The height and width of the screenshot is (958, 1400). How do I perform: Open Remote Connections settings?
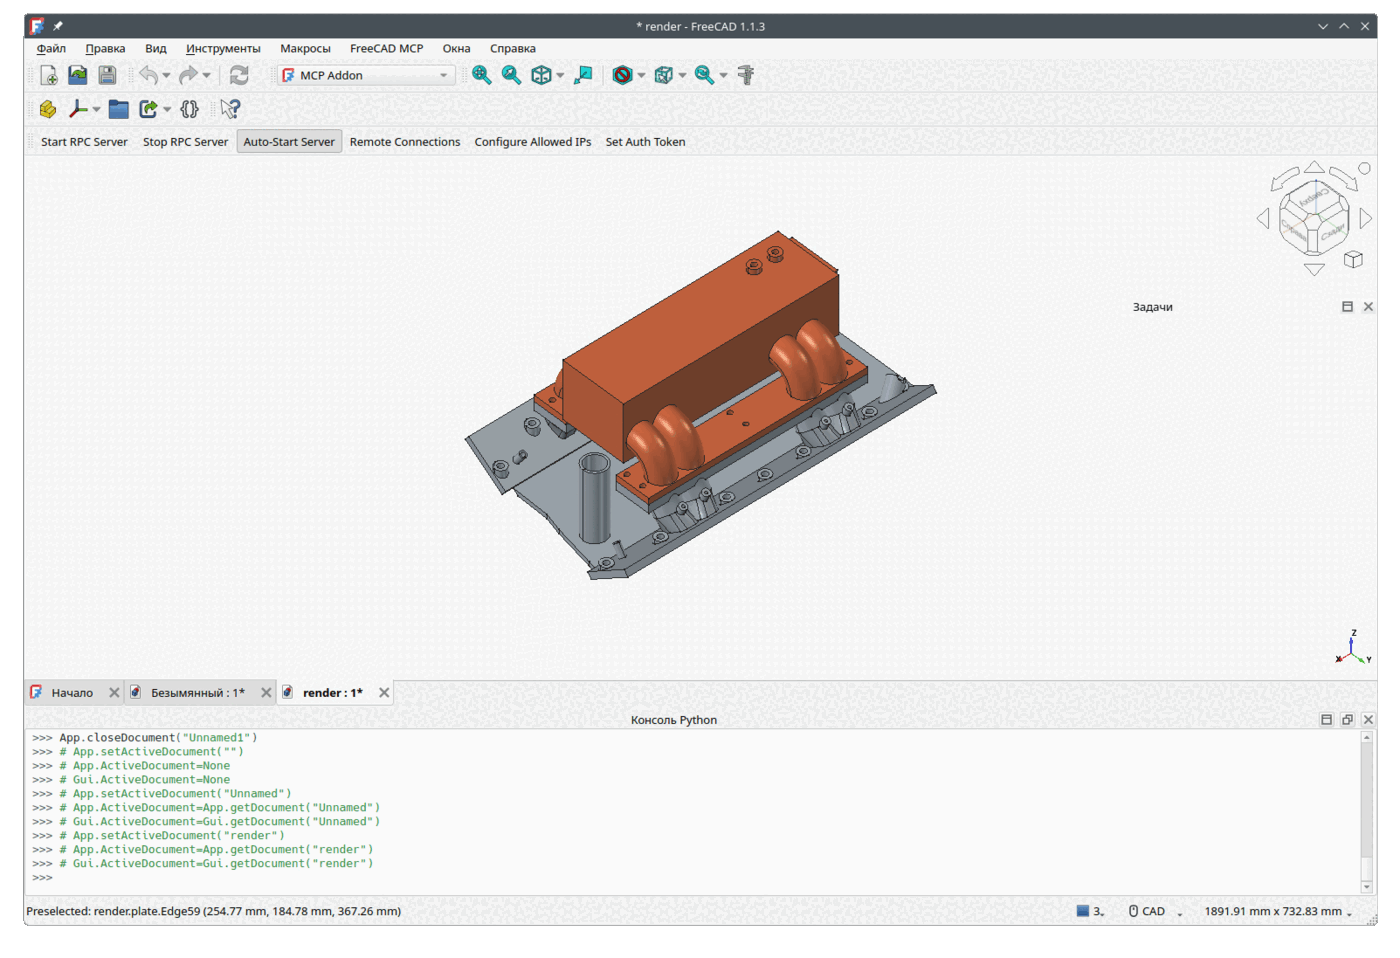coord(405,142)
